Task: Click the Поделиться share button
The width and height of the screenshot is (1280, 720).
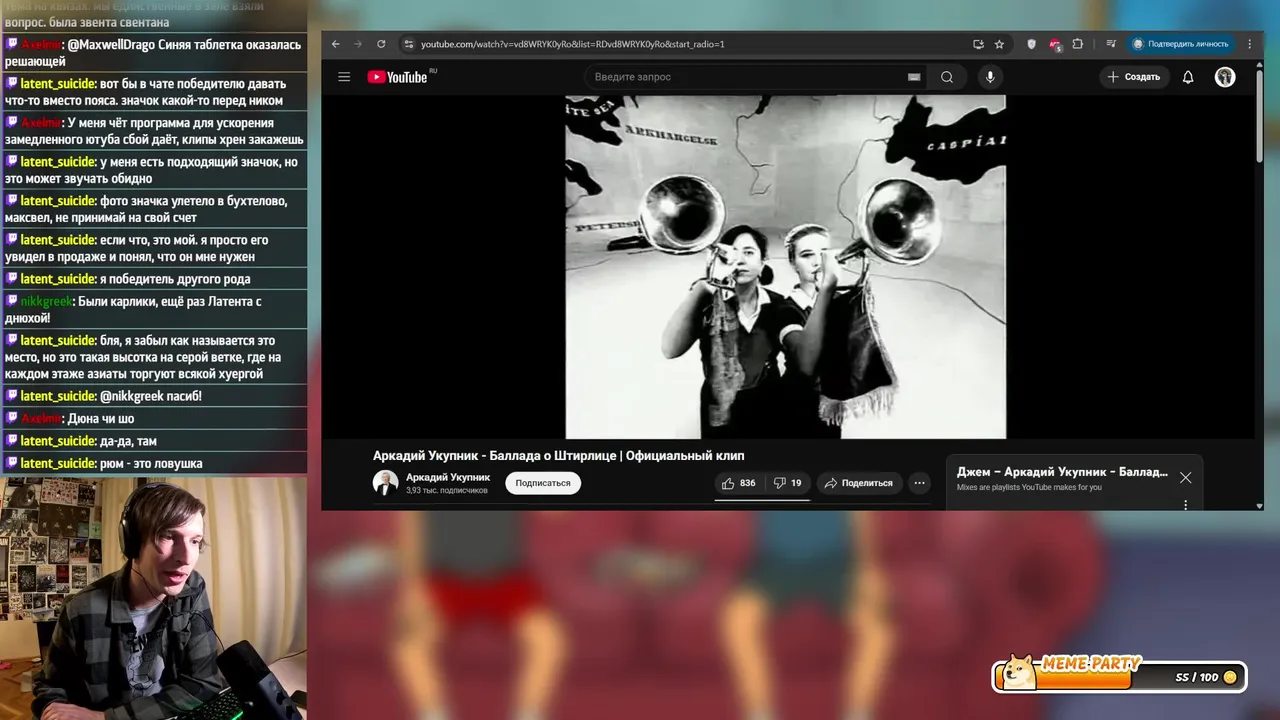Action: [x=859, y=483]
